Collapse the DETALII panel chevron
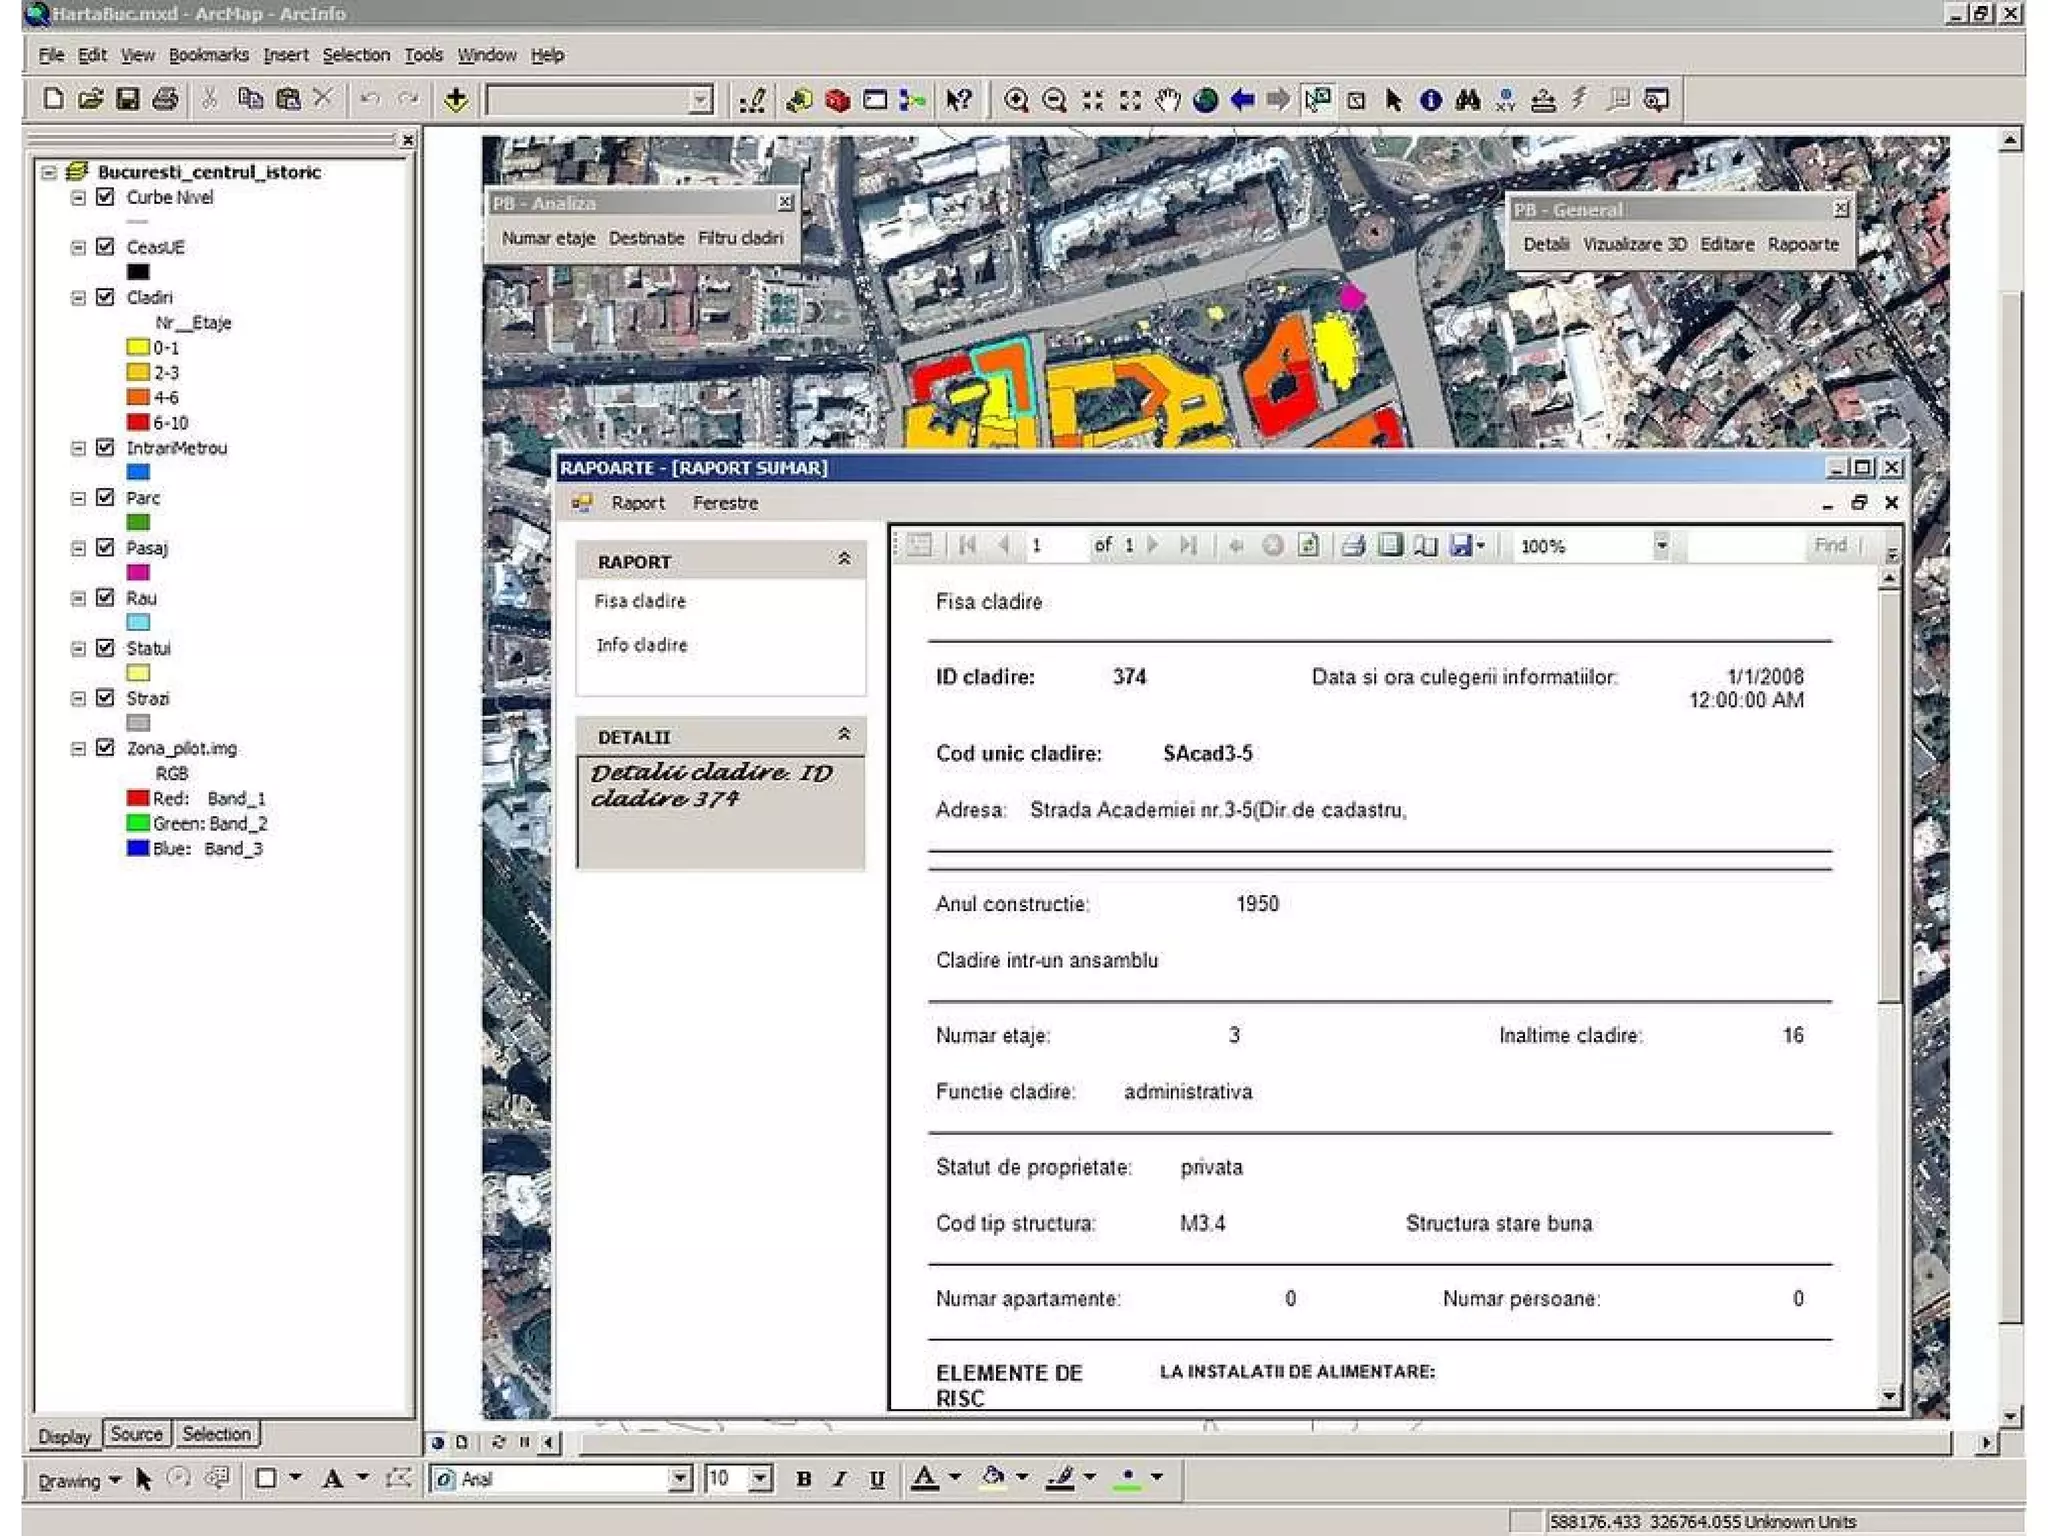 (844, 735)
